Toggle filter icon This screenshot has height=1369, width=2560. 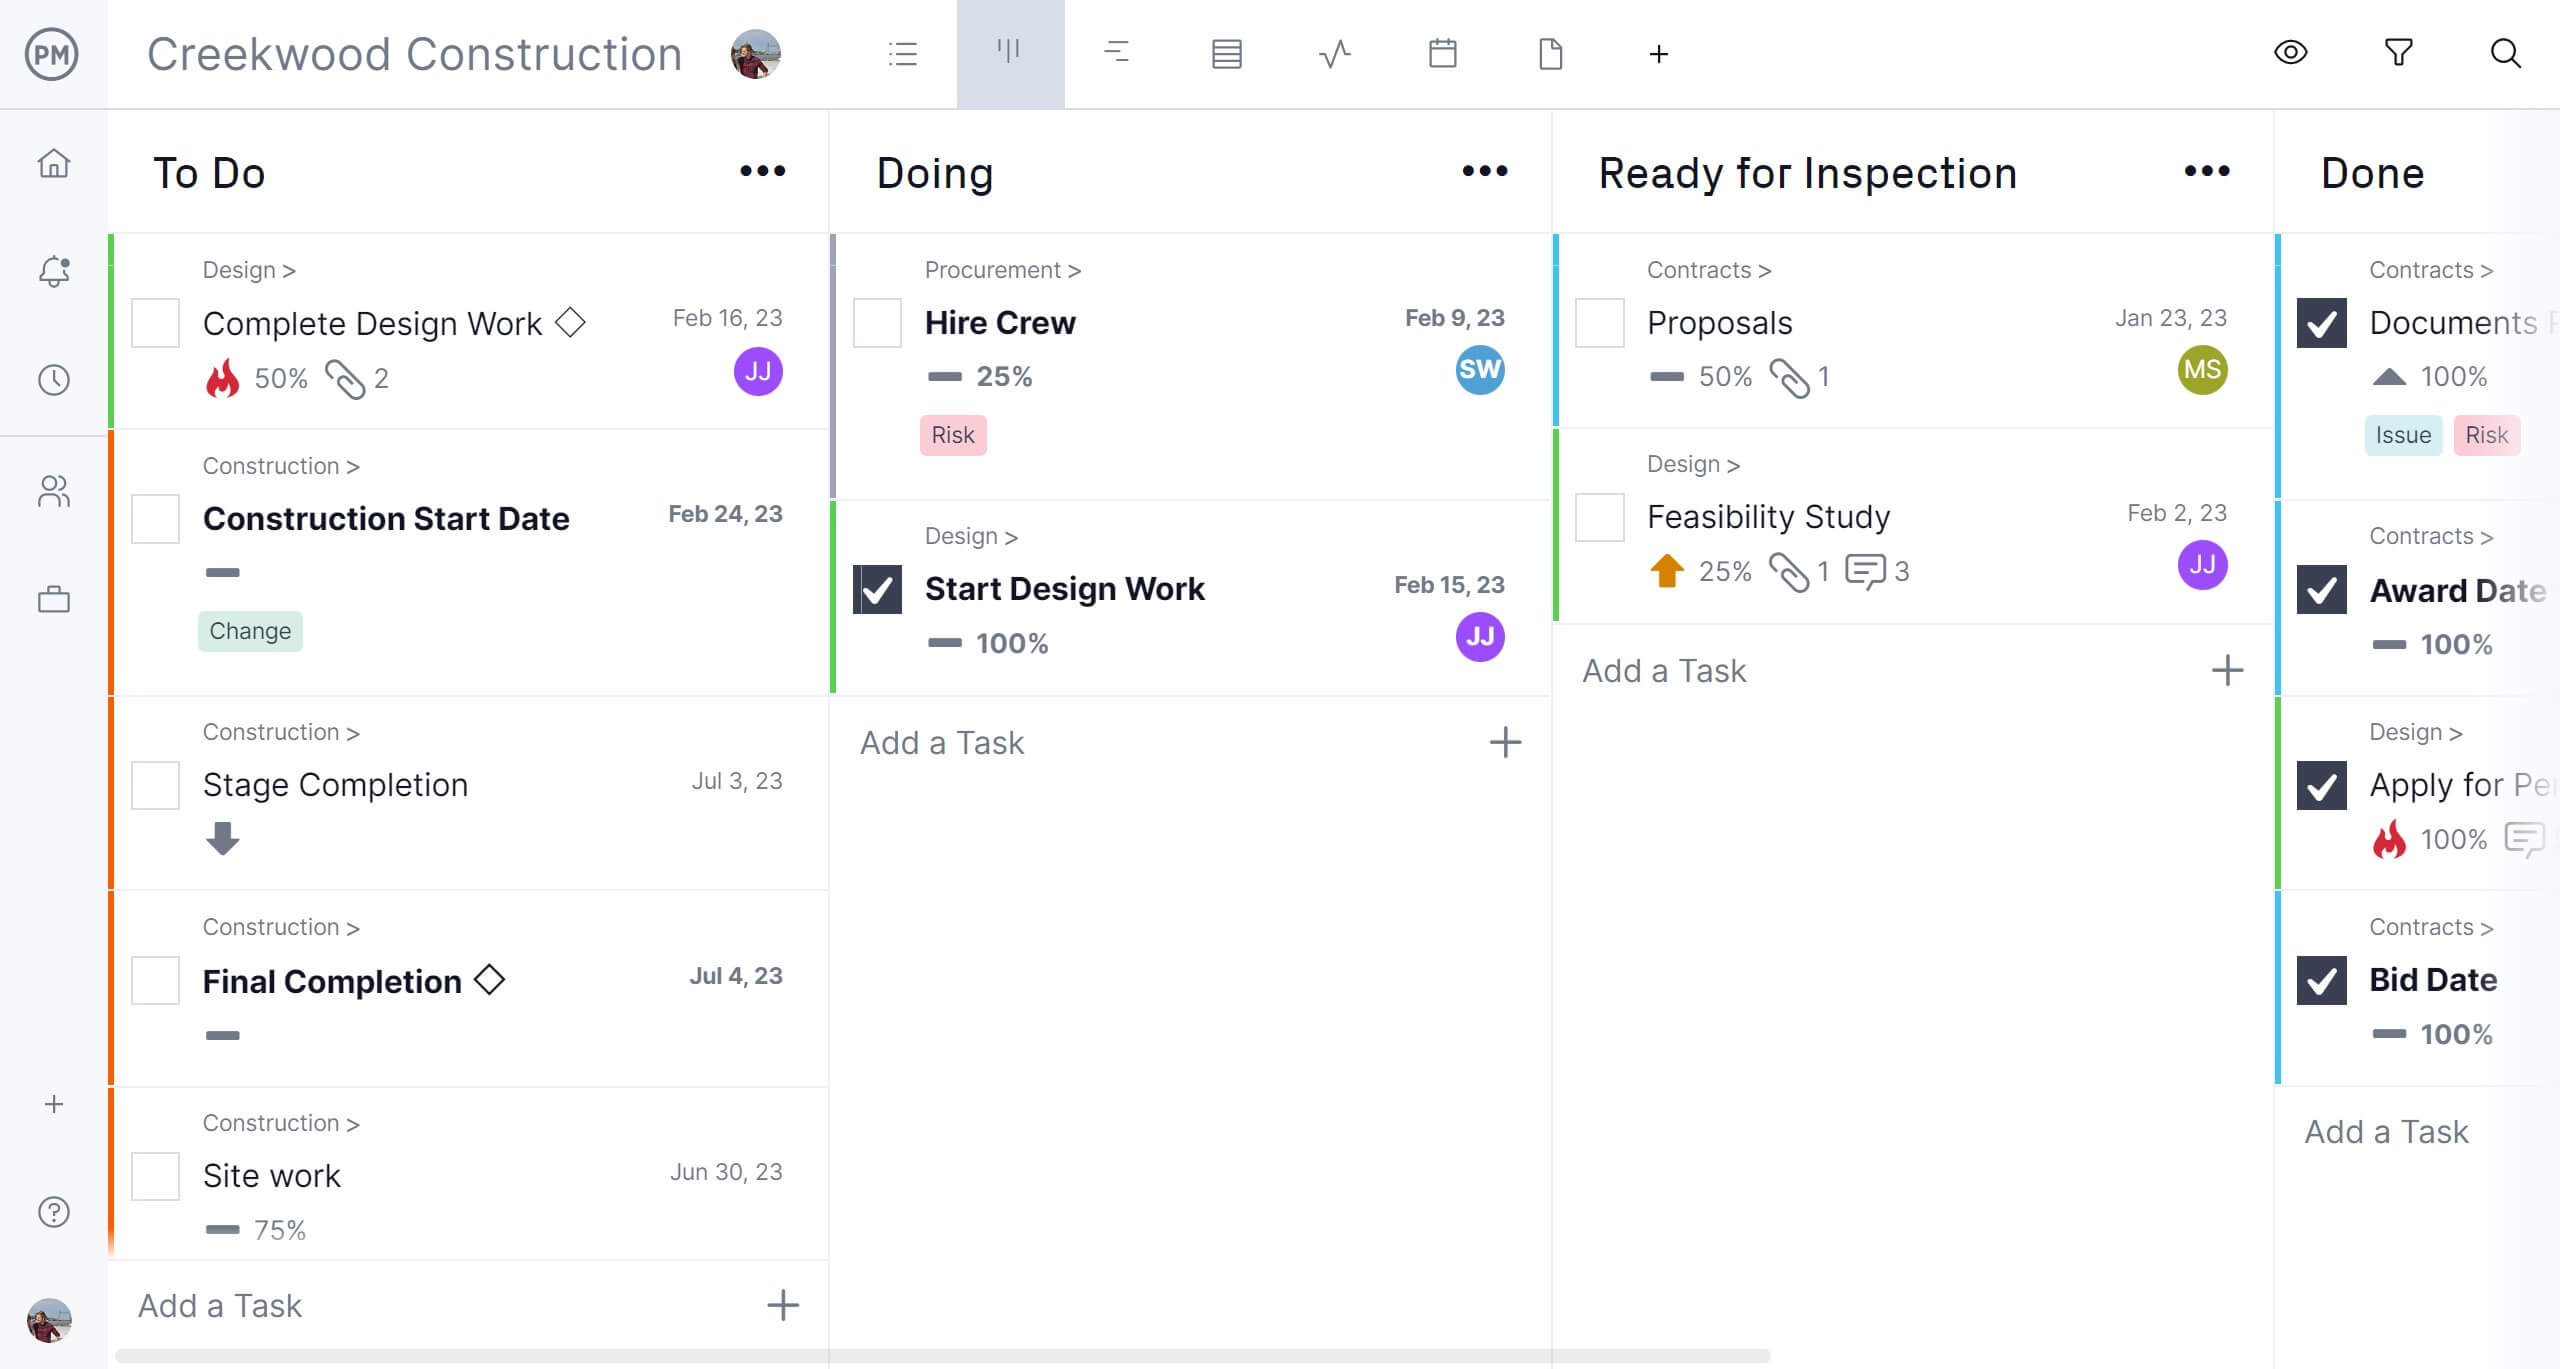pyautogui.click(x=2401, y=54)
